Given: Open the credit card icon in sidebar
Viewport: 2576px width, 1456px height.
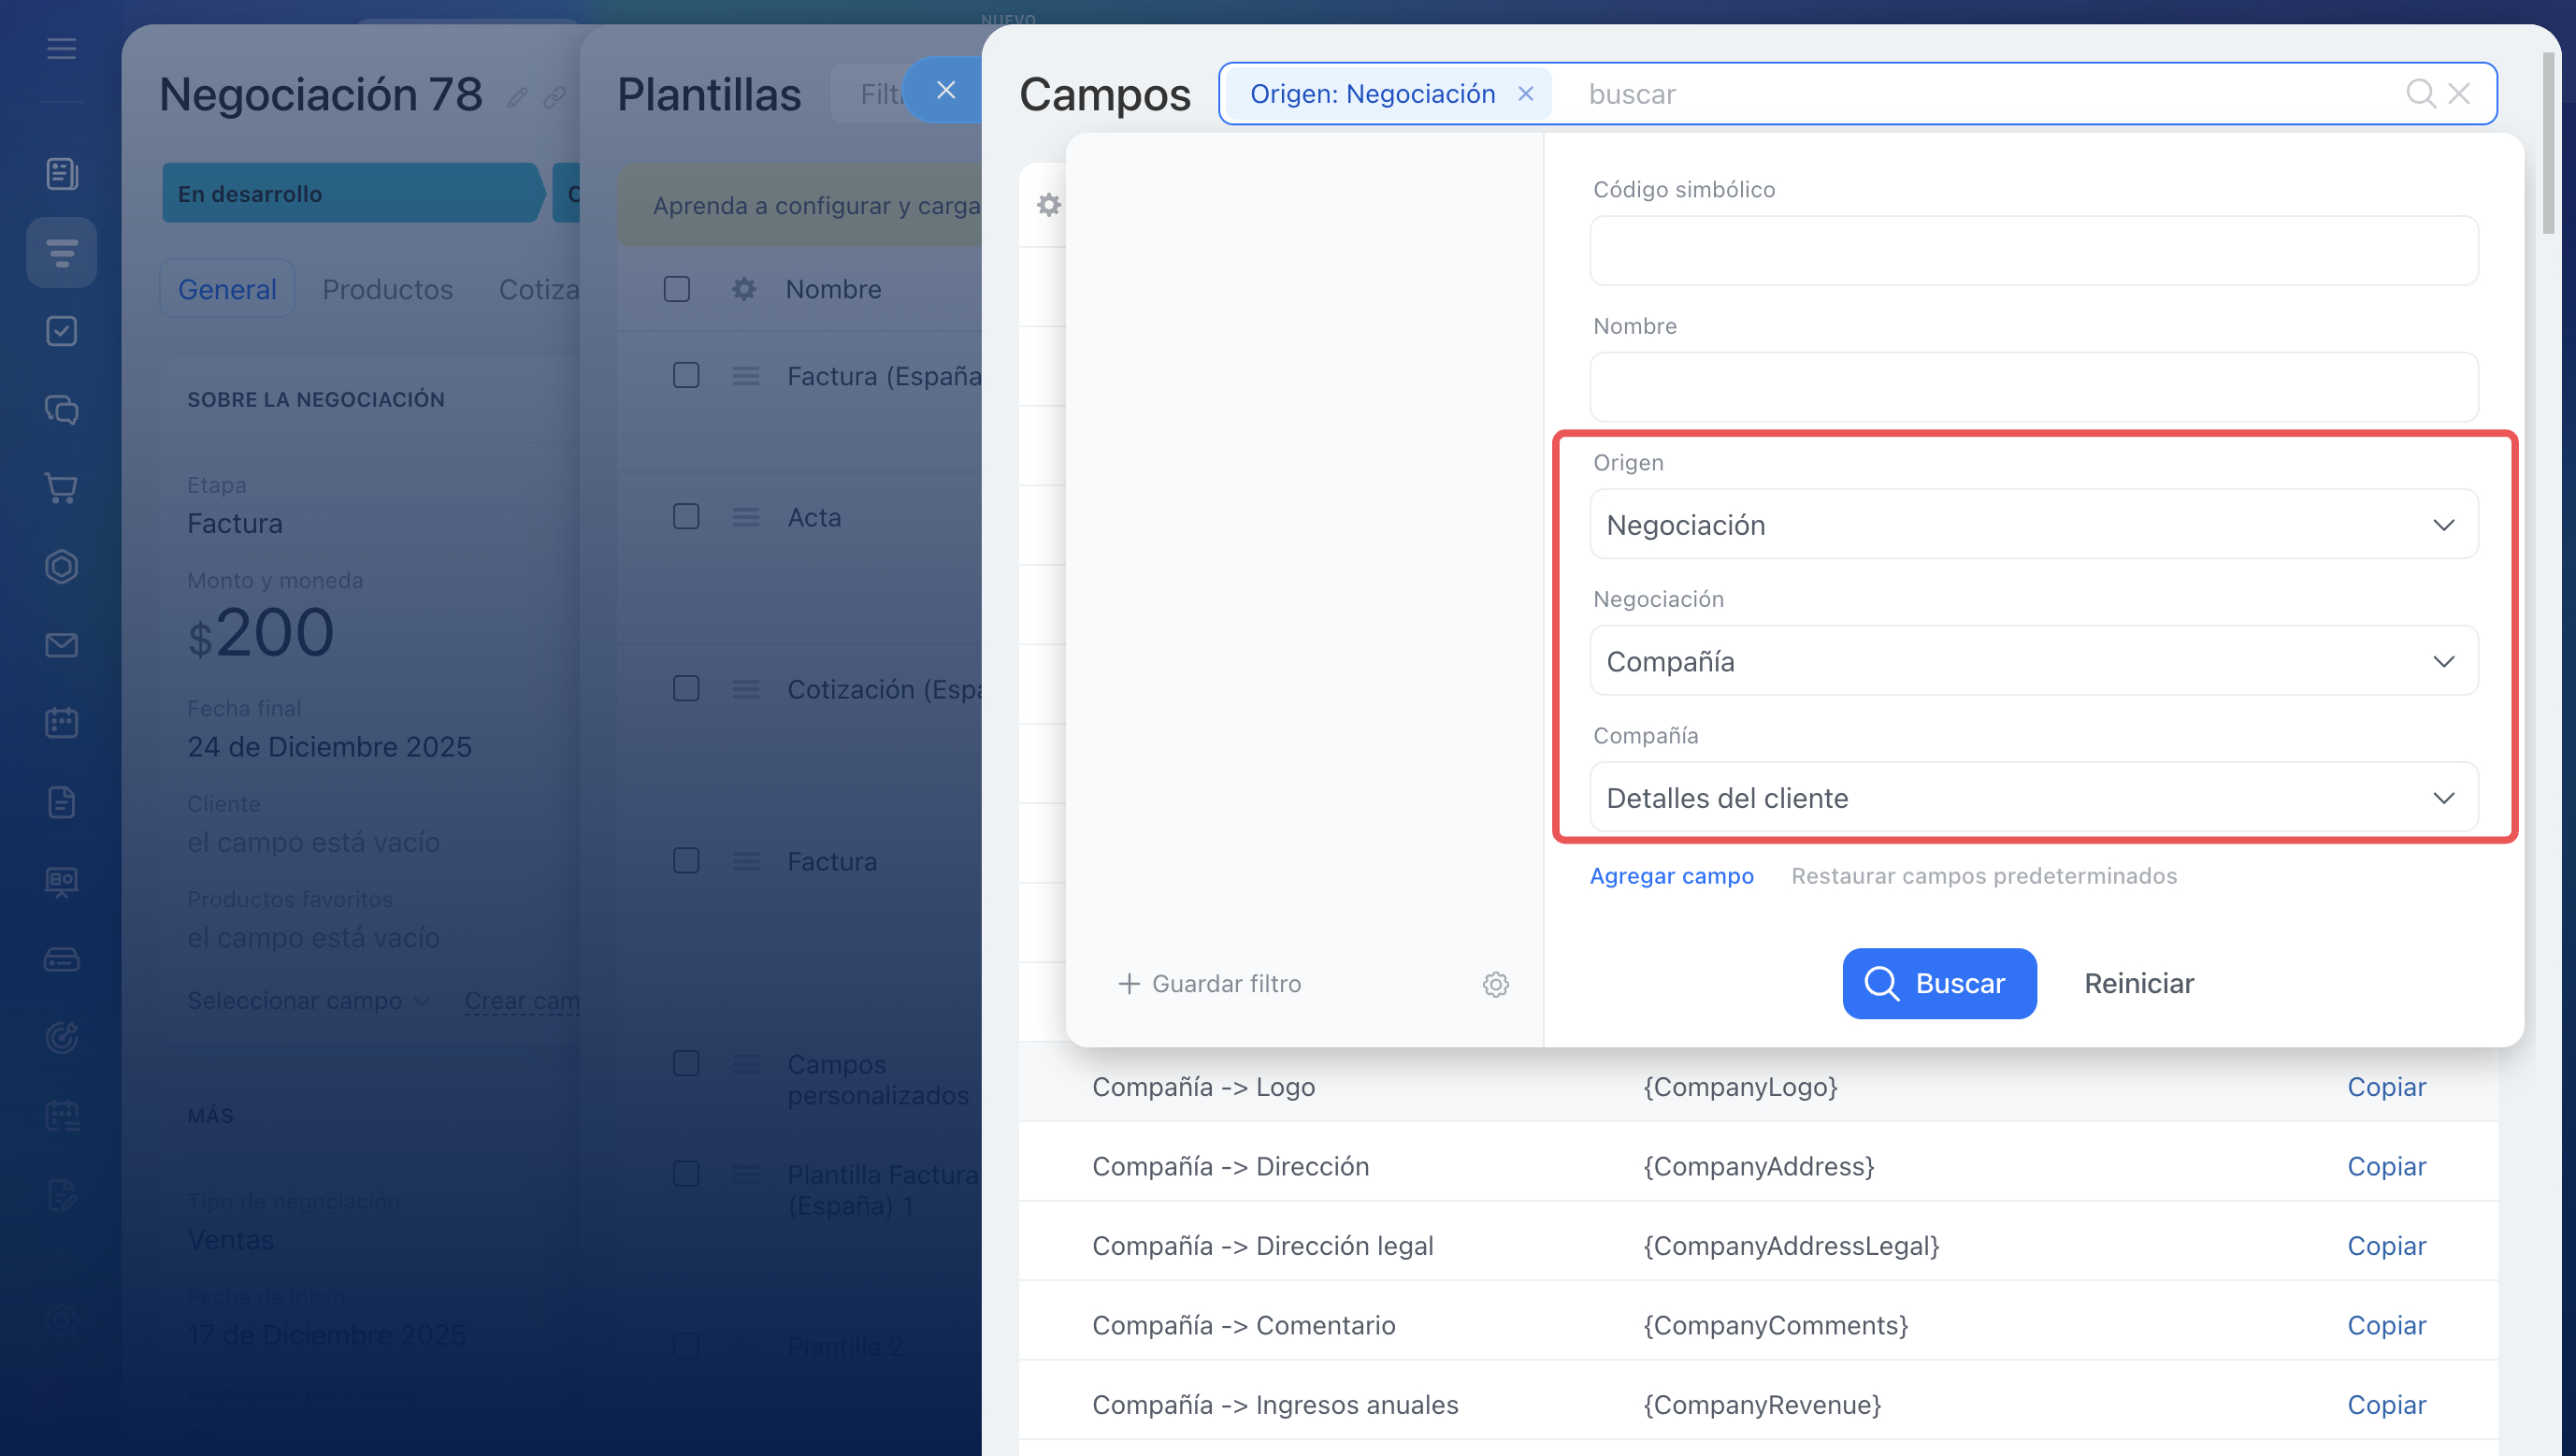Looking at the screenshot, I should point(61,960).
